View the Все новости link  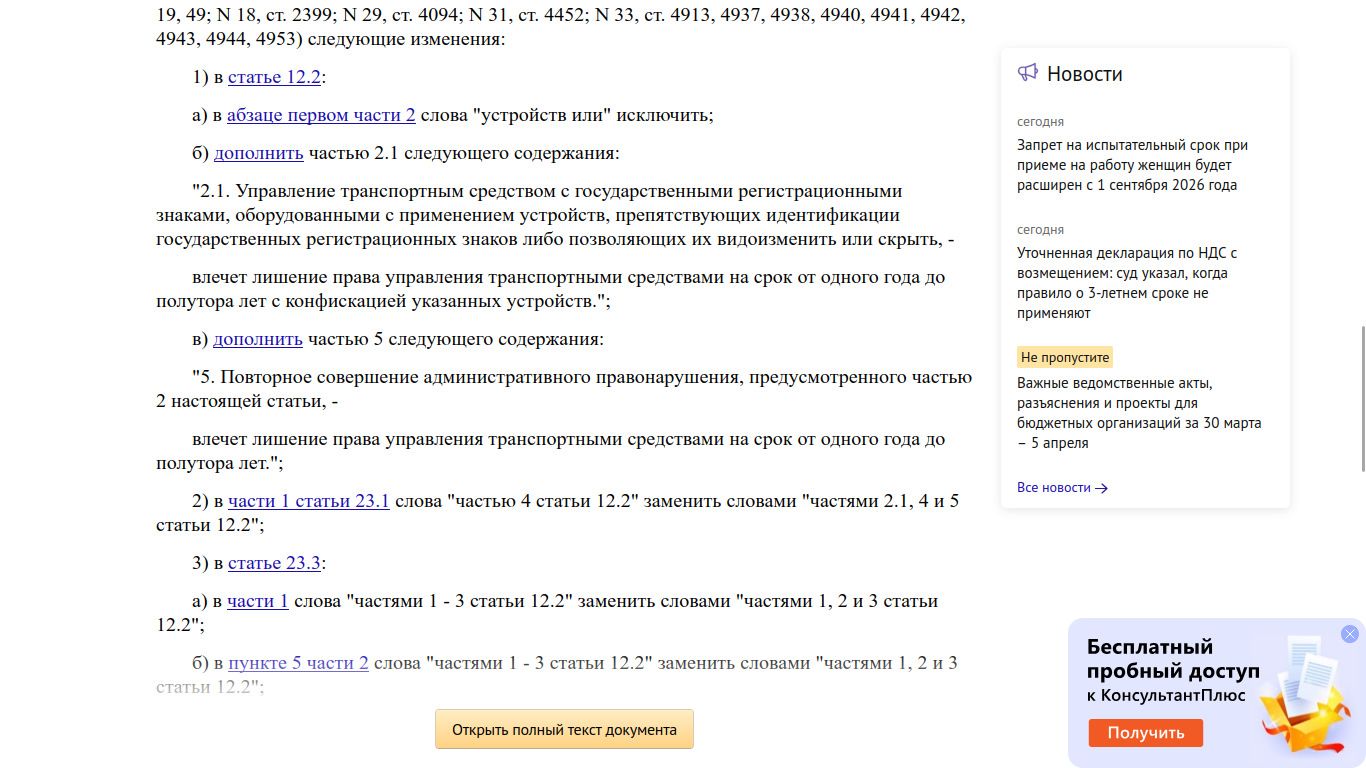click(1054, 488)
